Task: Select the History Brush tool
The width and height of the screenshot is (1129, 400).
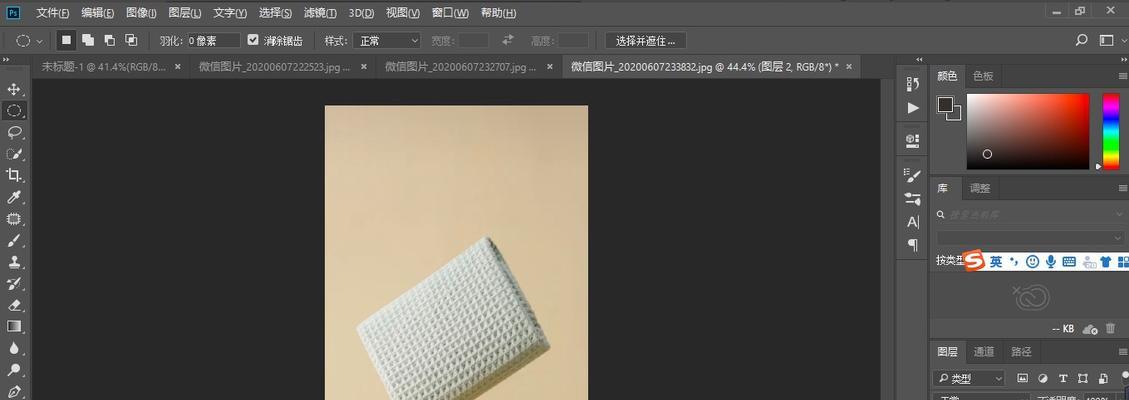Action: coord(14,283)
